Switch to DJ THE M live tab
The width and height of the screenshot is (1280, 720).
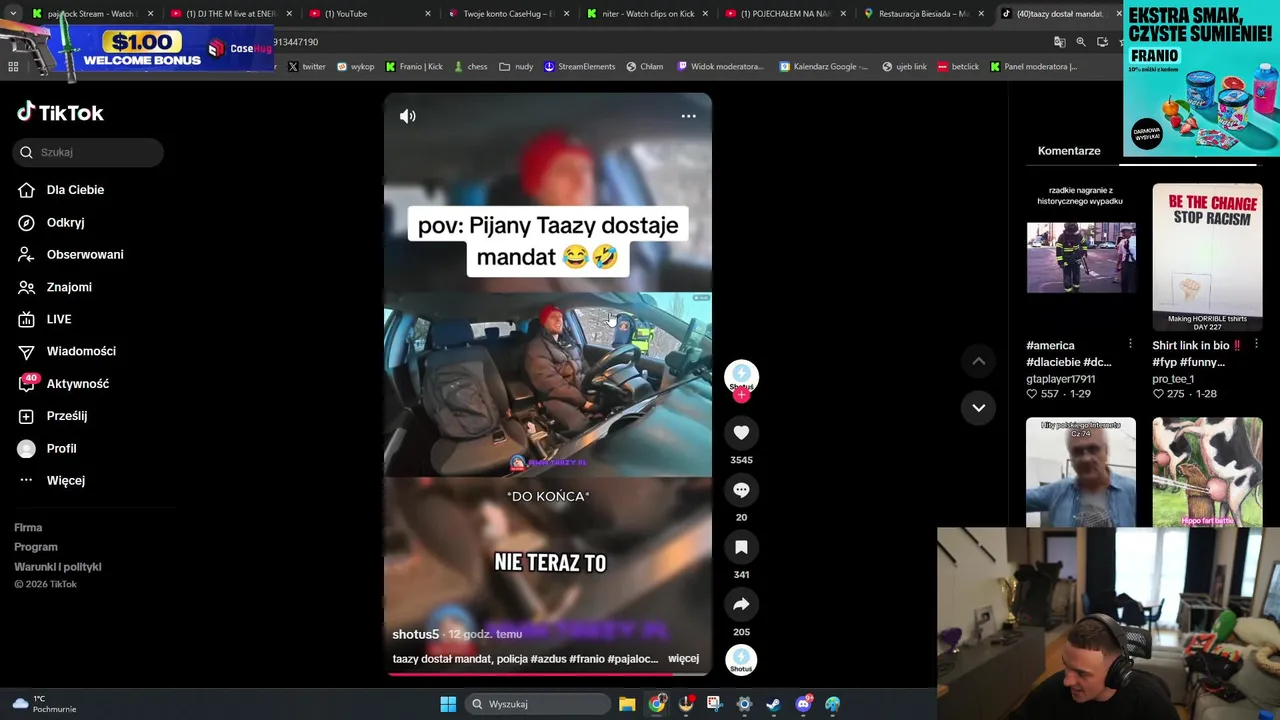(x=230, y=14)
